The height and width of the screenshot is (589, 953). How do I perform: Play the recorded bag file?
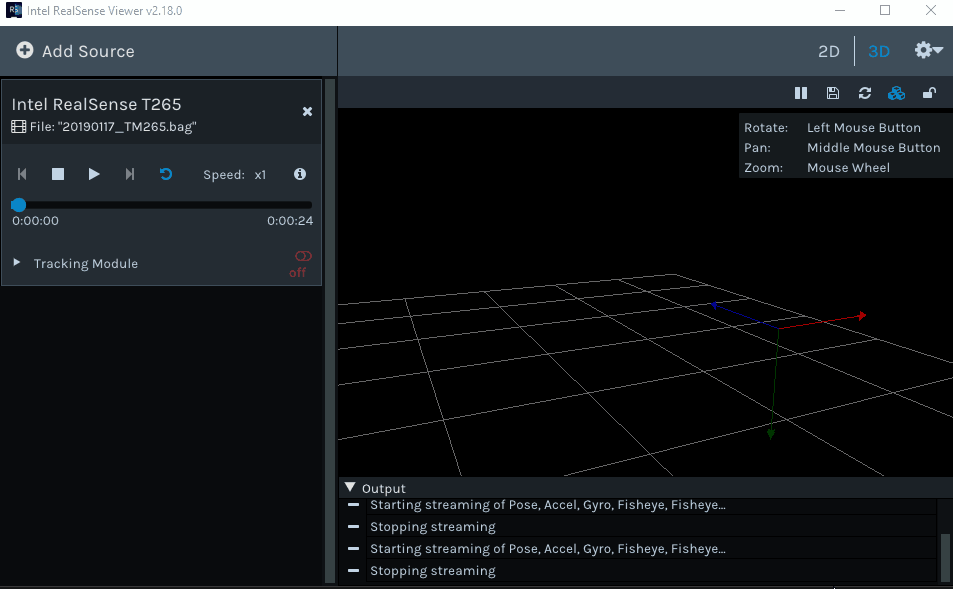click(94, 174)
